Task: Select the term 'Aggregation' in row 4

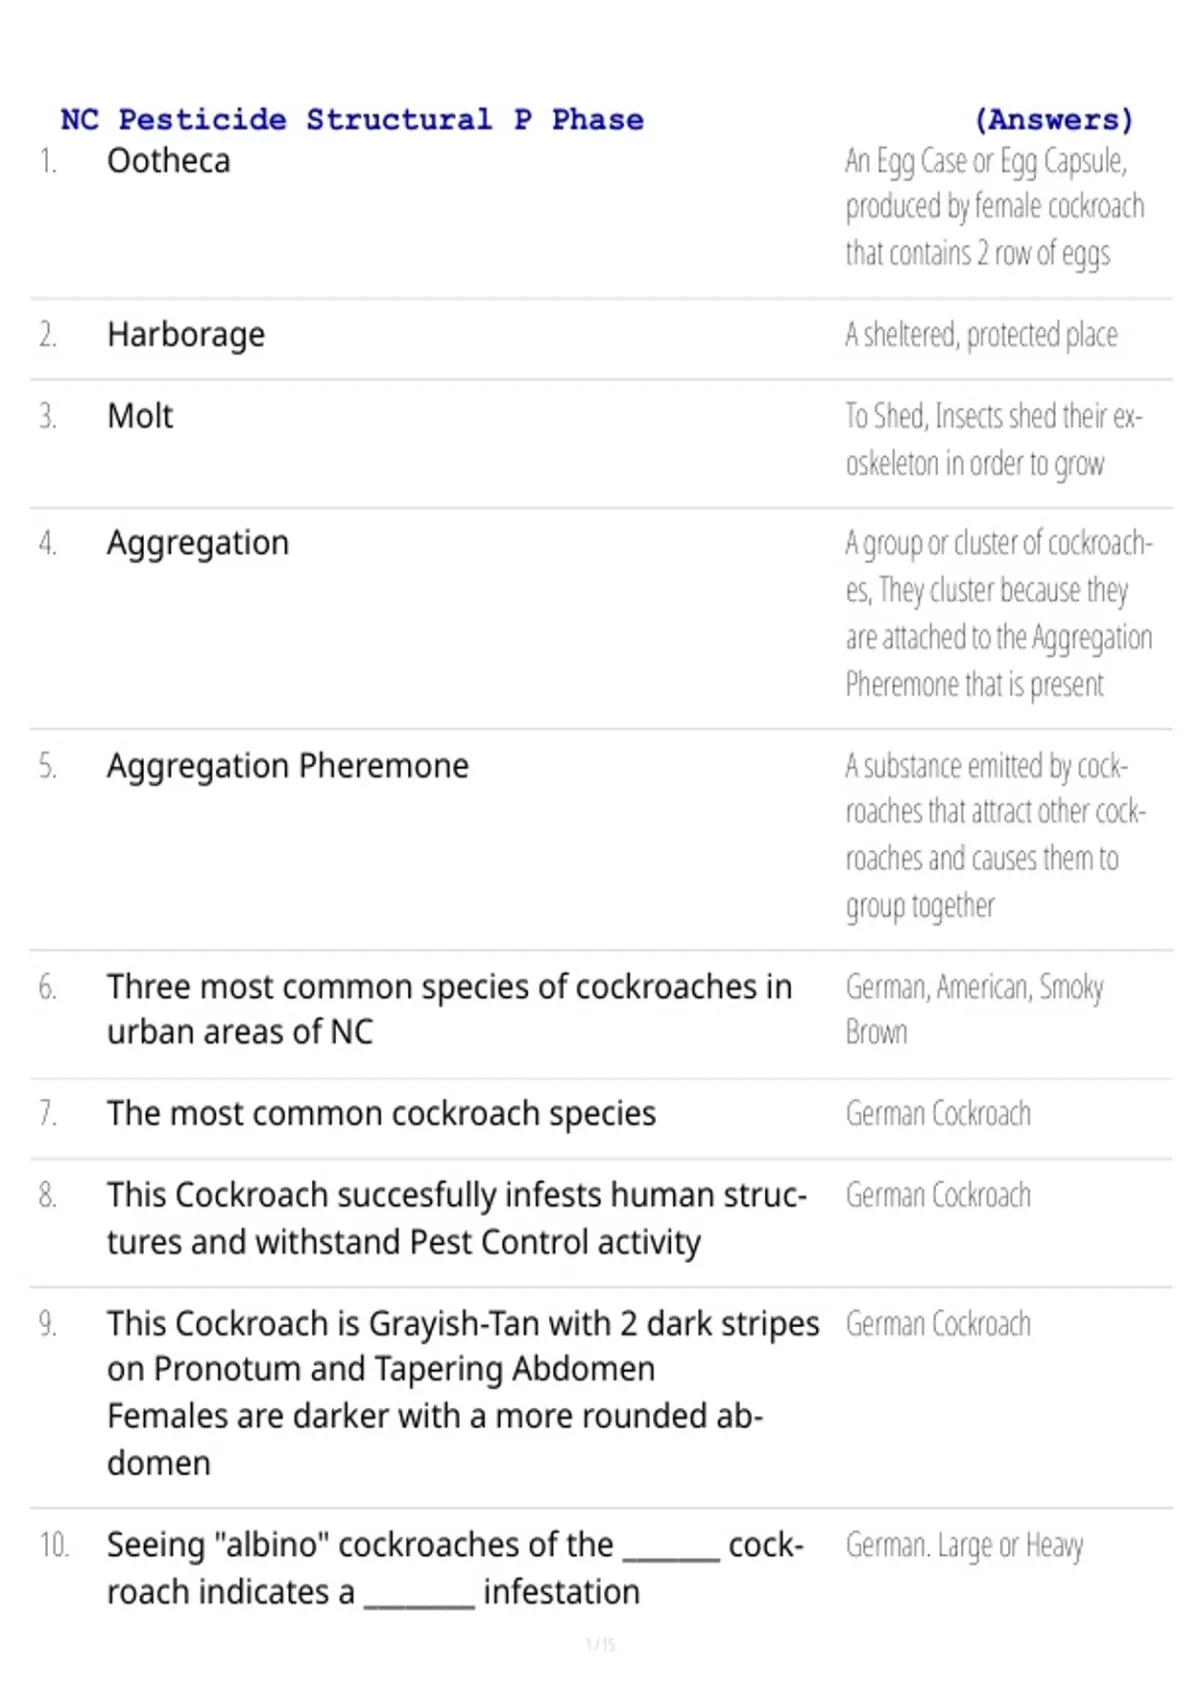Action: click(198, 544)
